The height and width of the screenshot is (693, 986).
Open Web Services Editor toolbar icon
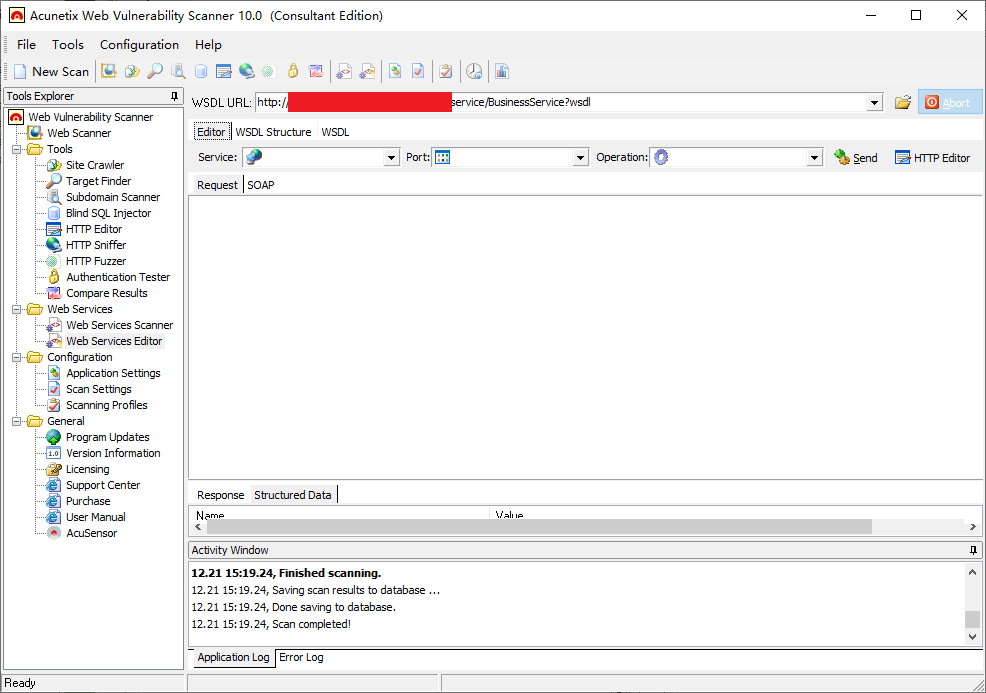click(x=367, y=71)
